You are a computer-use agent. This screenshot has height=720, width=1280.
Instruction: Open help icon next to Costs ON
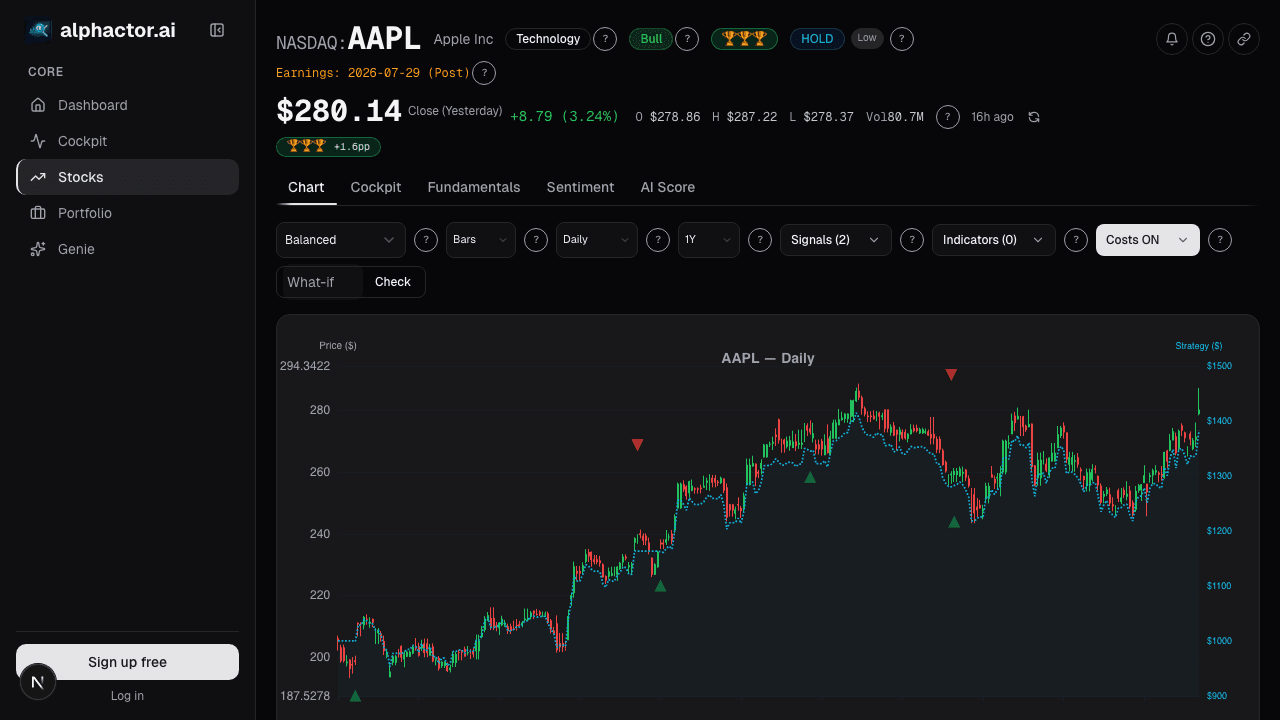pyautogui.click(x=1220, y=240)
